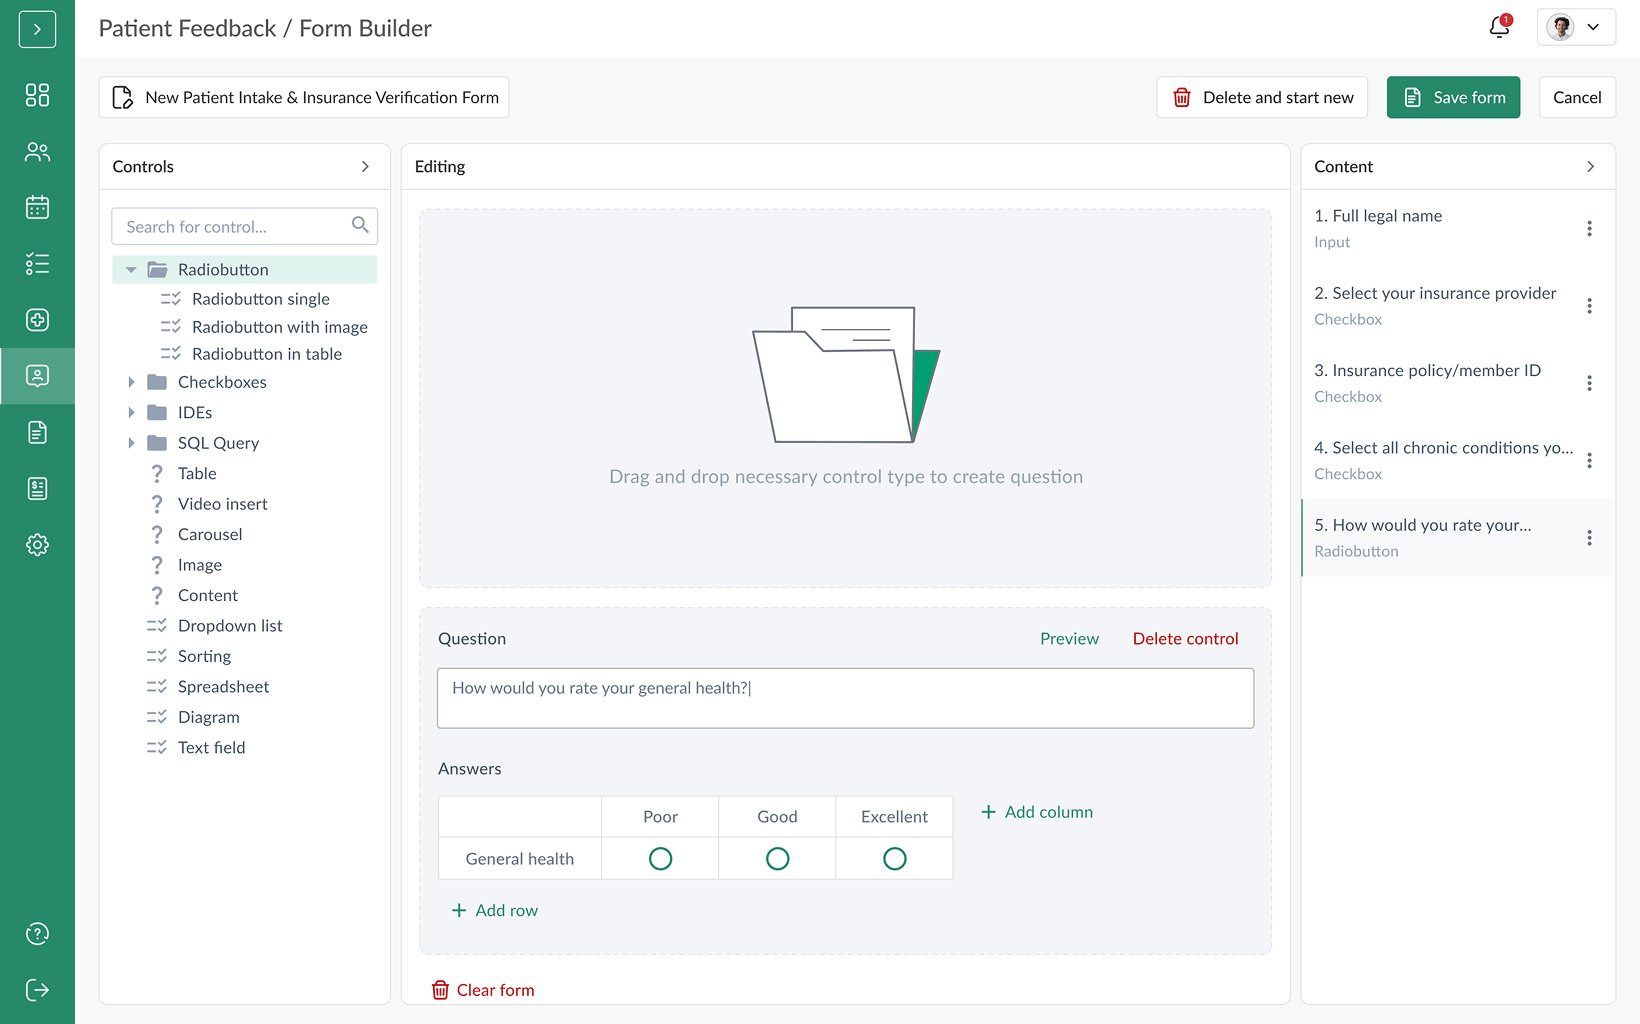The height and width of the screenshot is (1024, 1640).
Task: Select the Diagram control
Action: [x=208, y=718]
